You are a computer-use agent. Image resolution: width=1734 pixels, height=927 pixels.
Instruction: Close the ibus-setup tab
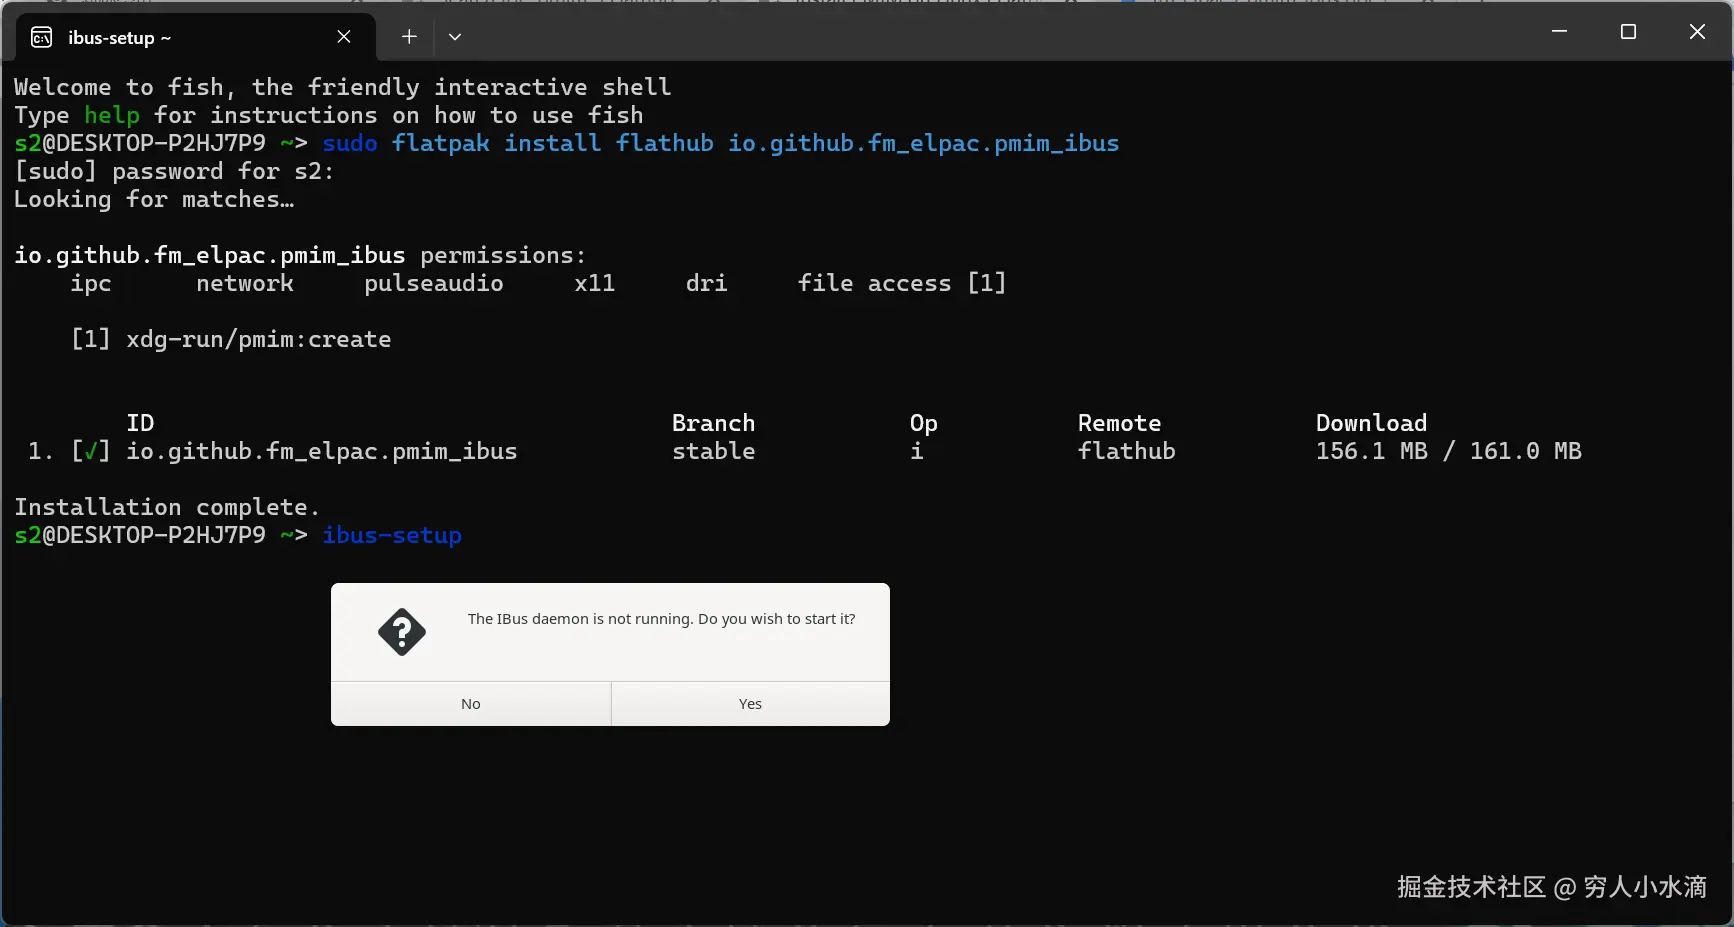(x=344, y=37)
